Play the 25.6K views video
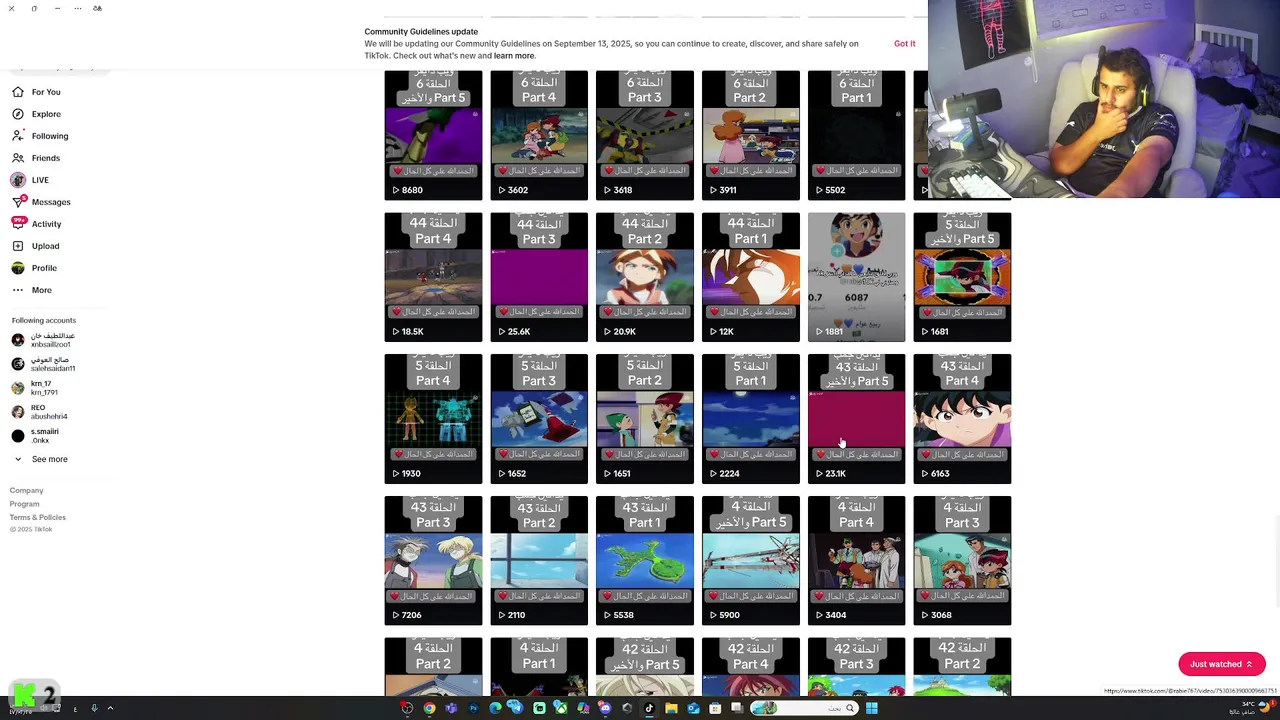Viewport: 1280px width, 720px height. (539, 277)
